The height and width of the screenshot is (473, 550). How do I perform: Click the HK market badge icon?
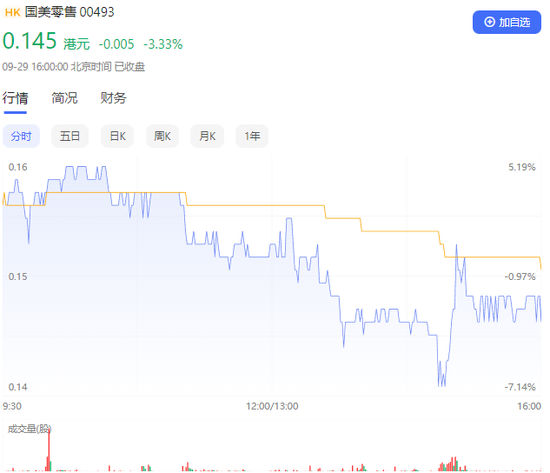pyautogui.click(x=13, y=13)
